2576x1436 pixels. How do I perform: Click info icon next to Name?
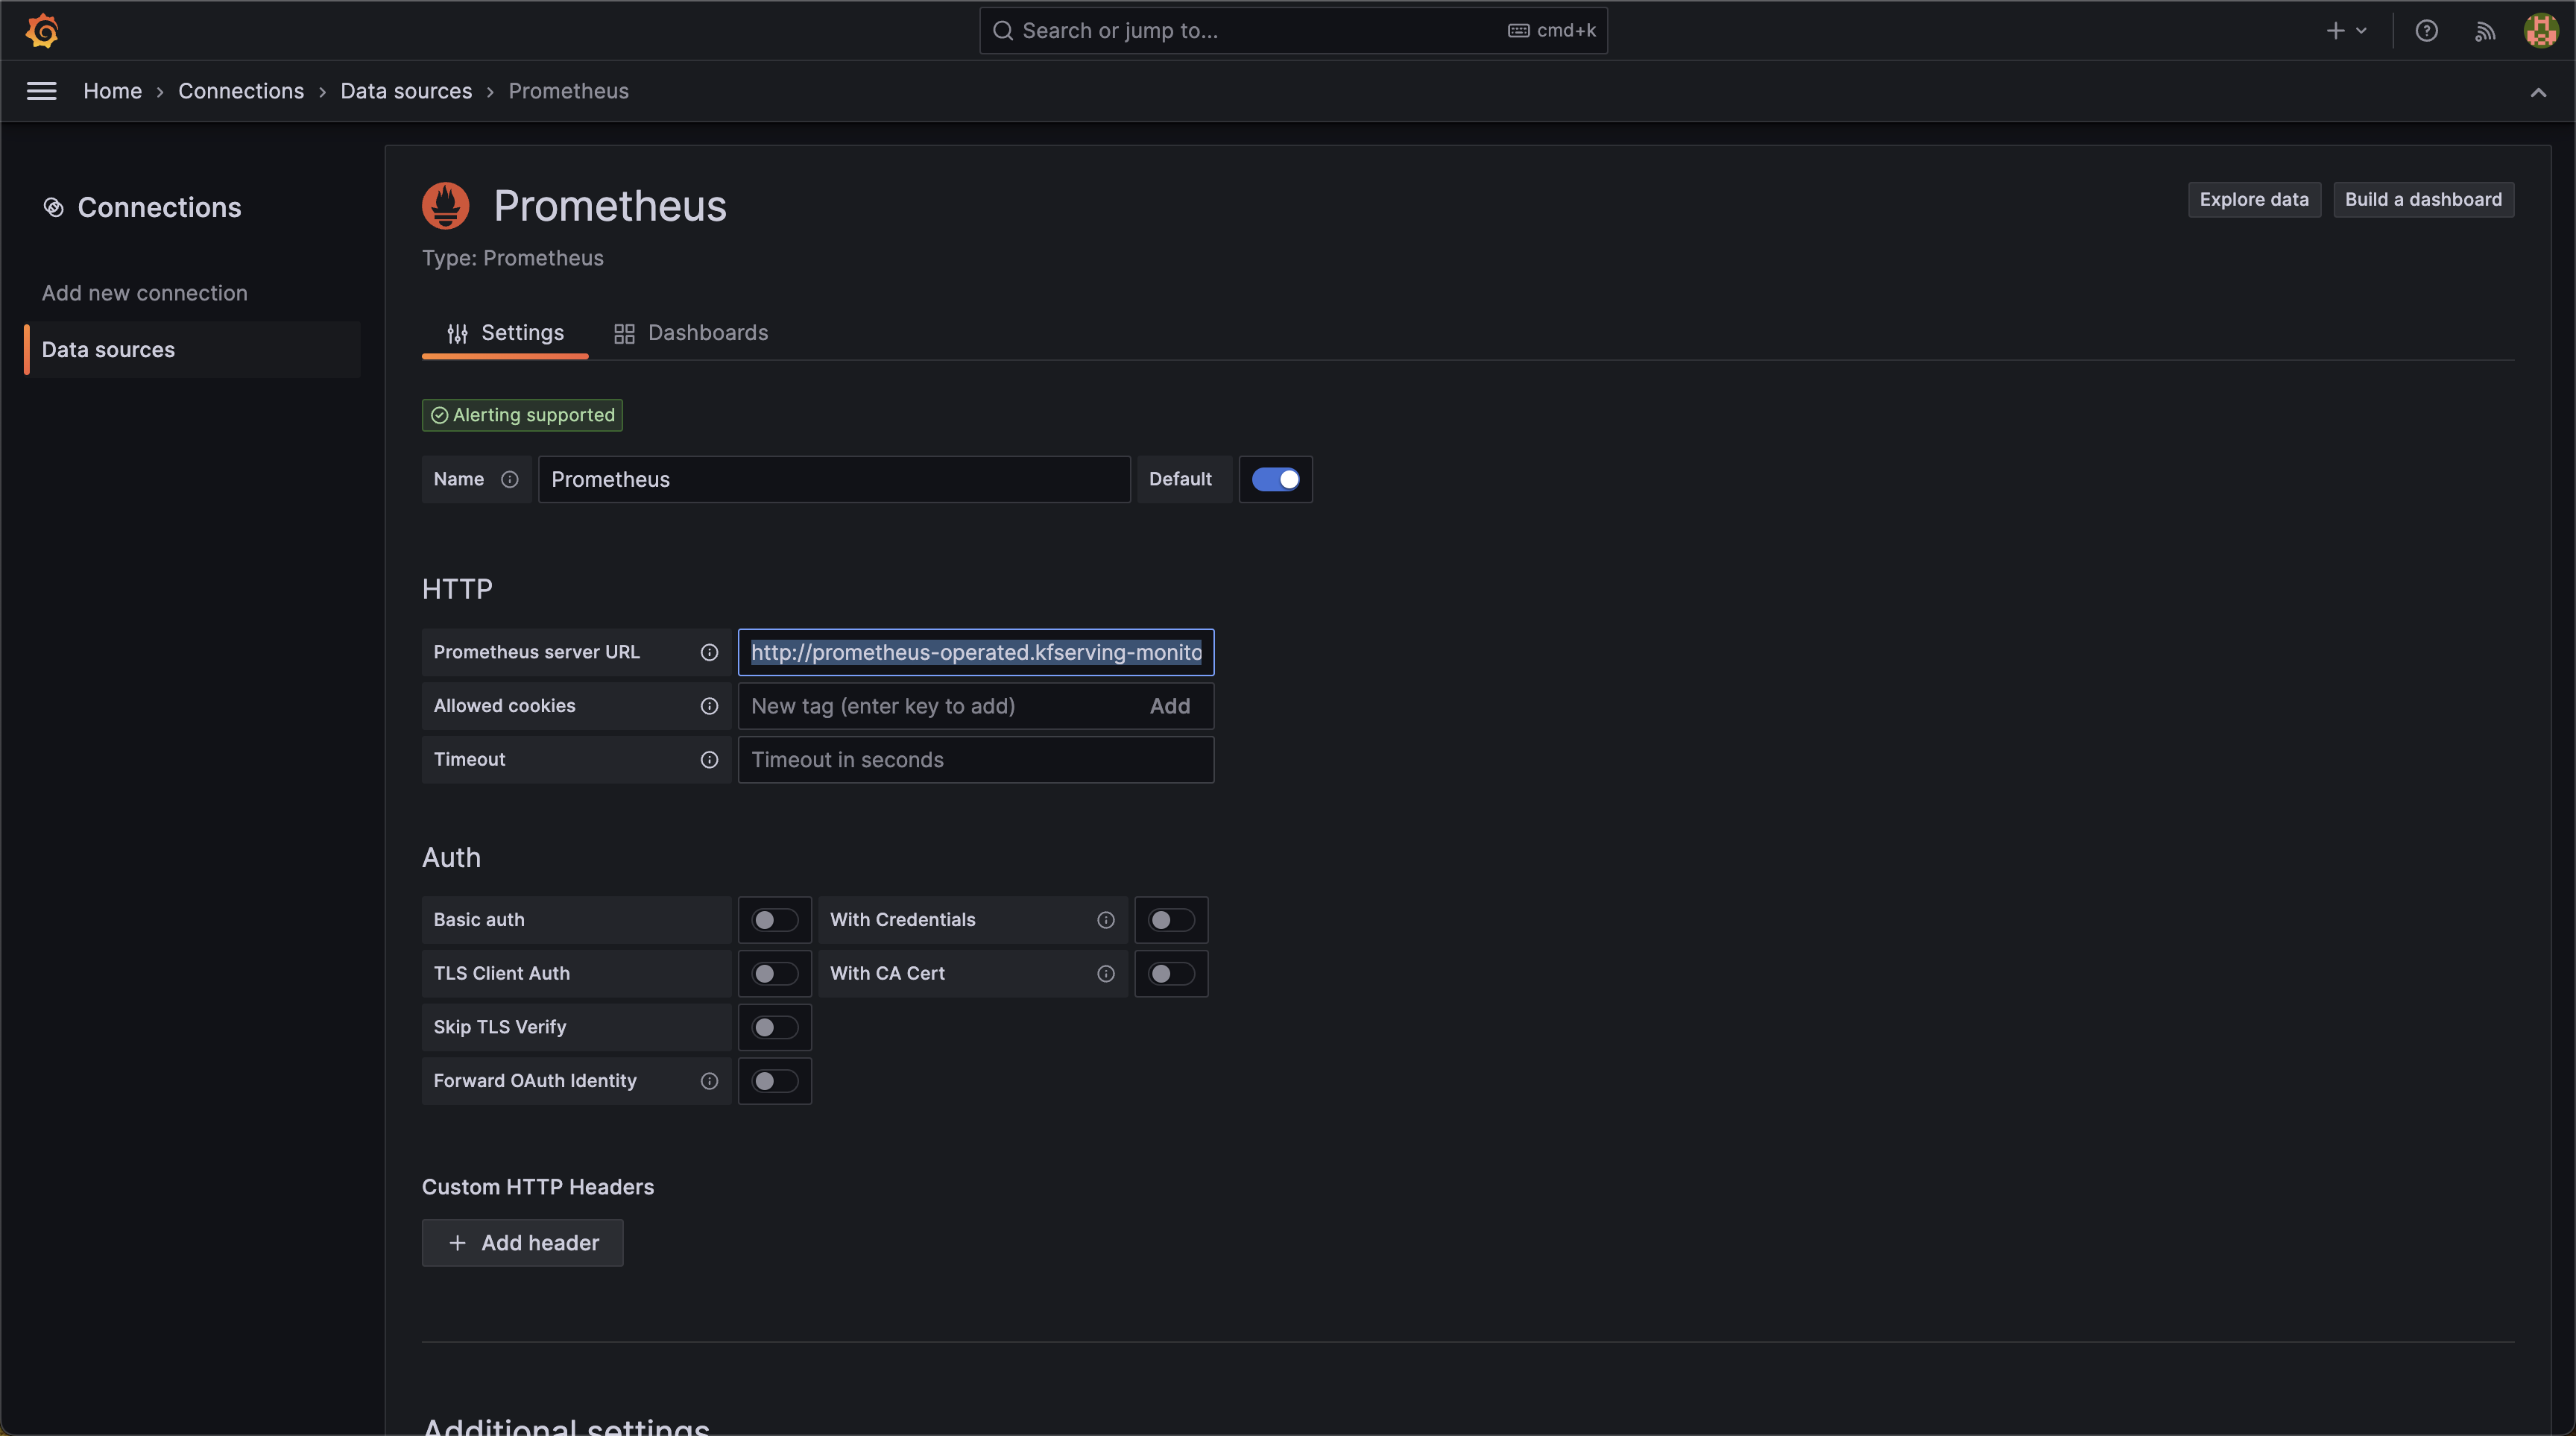(509, 479)
